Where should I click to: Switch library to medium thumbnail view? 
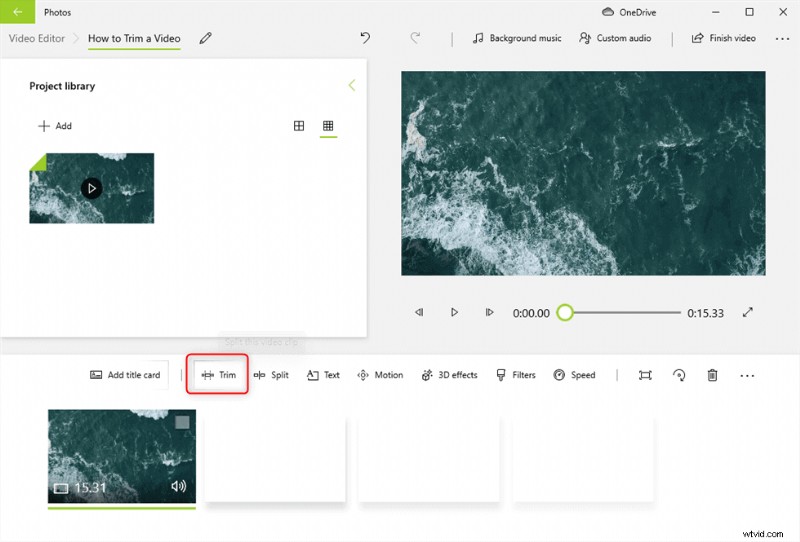pyautogui.click(x=299, y=126)
